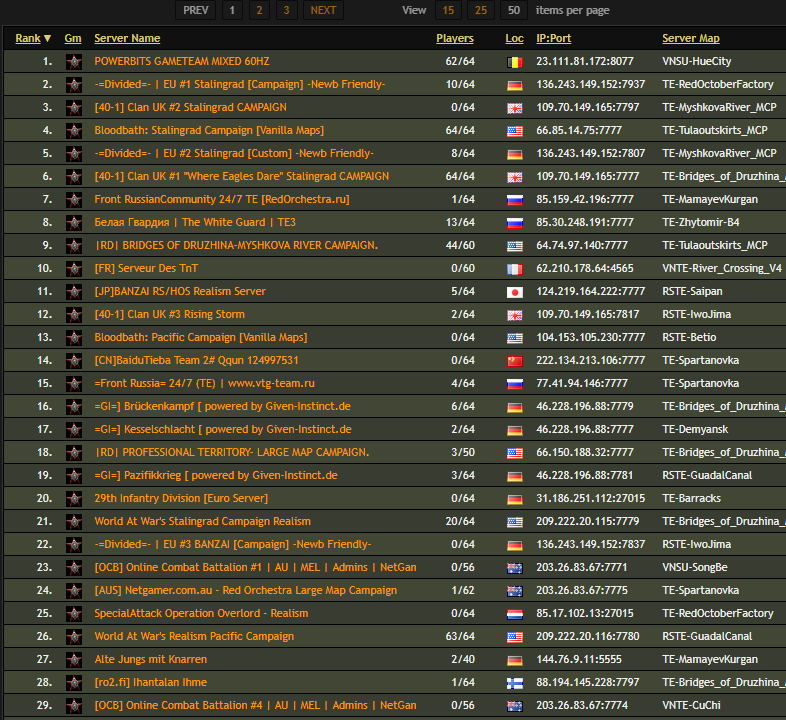This screenshot has height=720, width=786.
Task: Click game icon for 29th Infantry Division row
Action: click(x=74, y=499)
